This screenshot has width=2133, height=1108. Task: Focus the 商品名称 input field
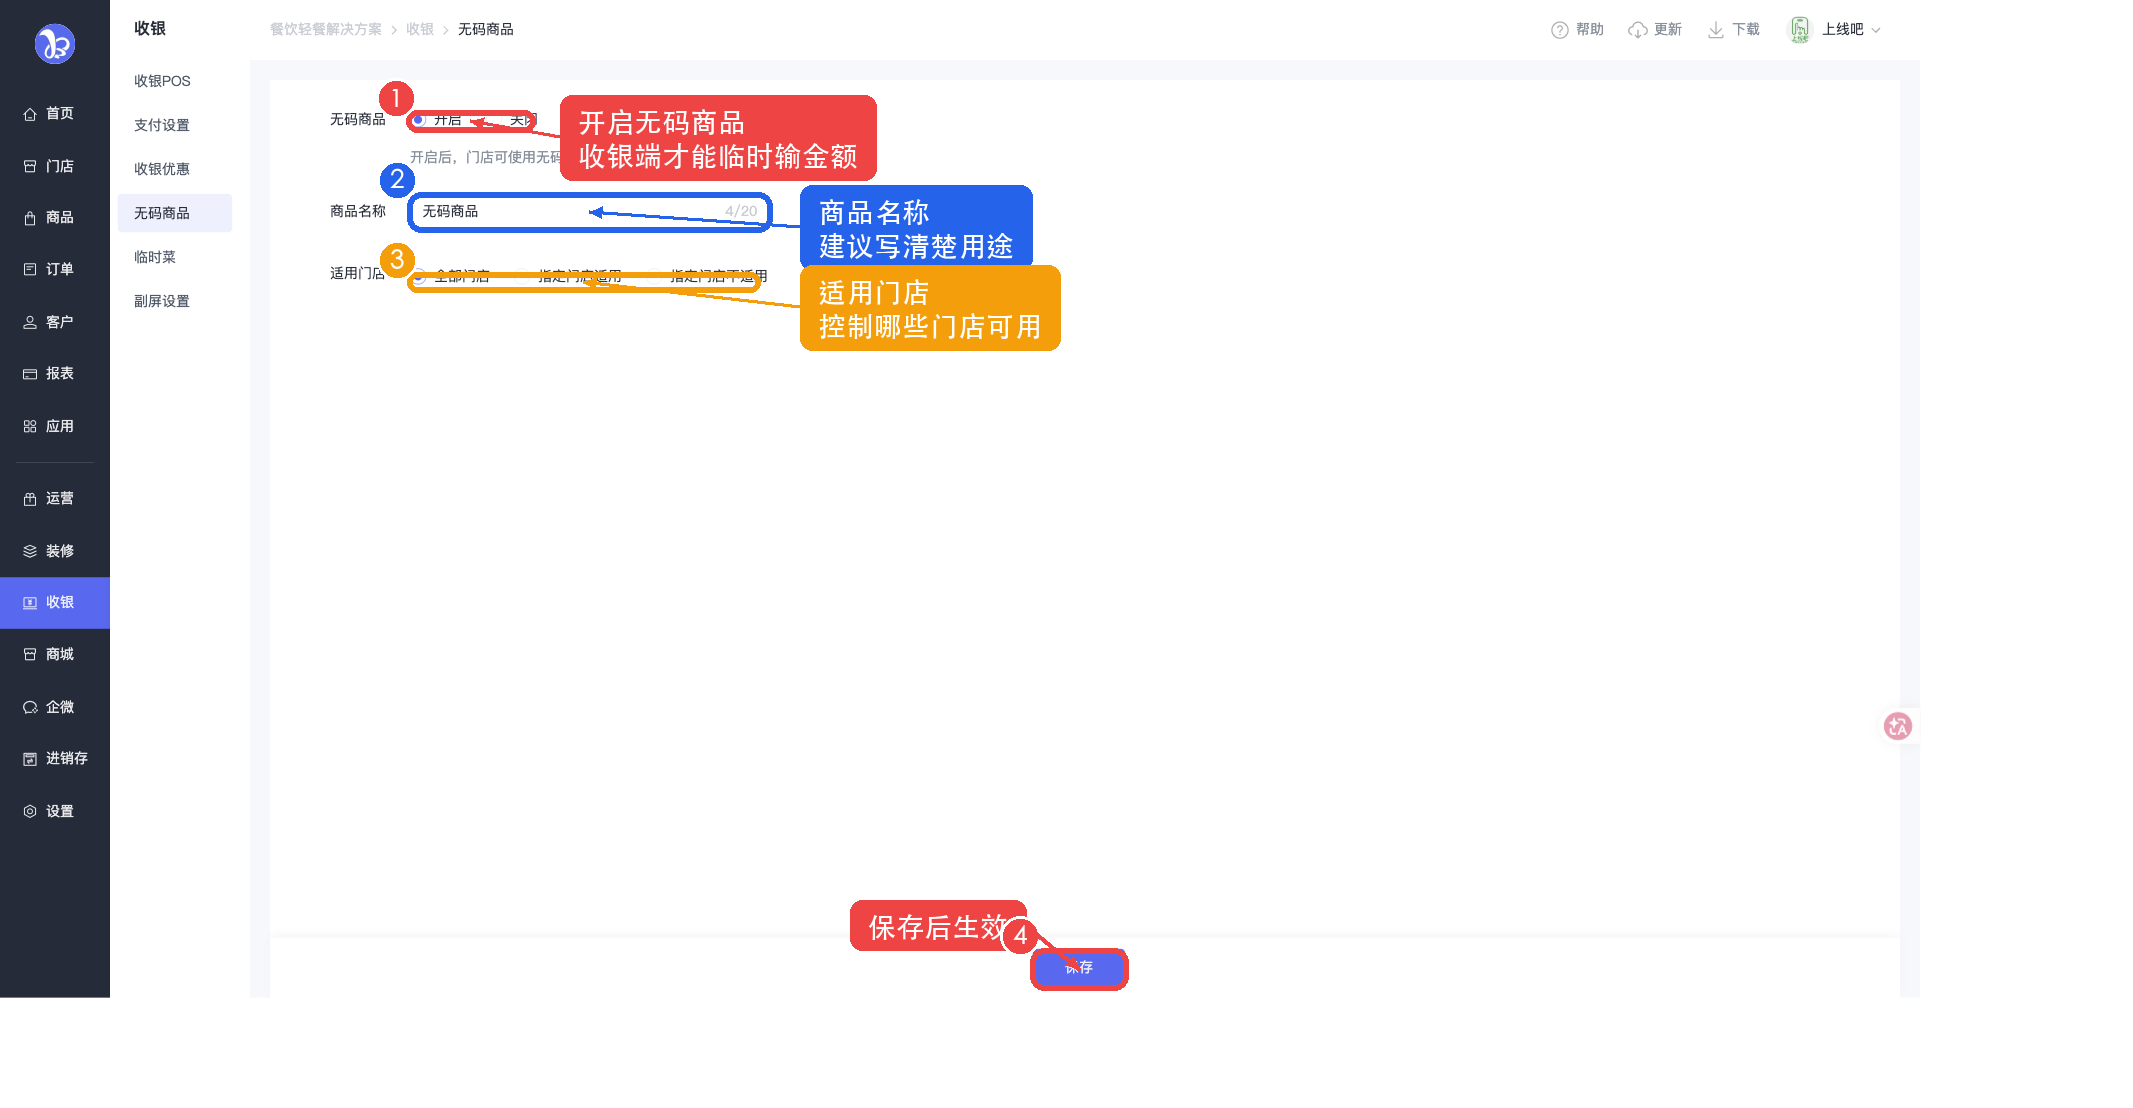(x=590, y=212)
